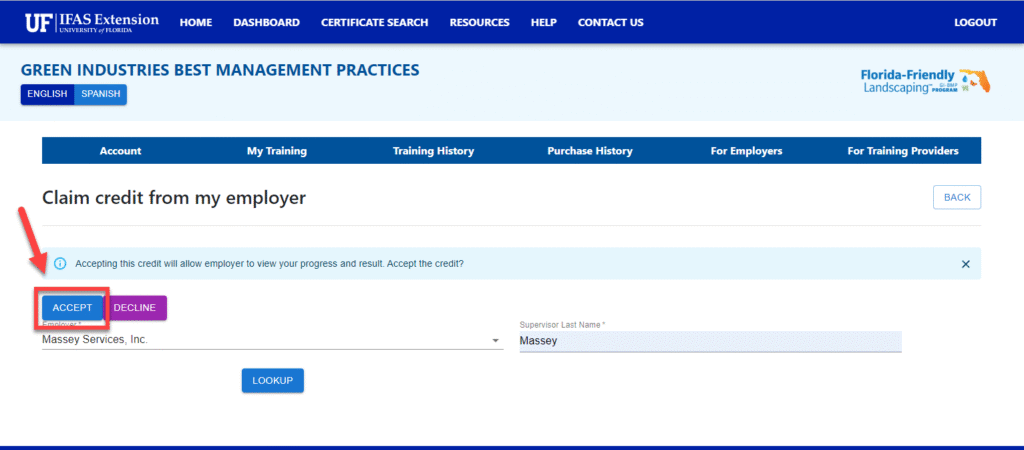Open the My Training tab

click(x=277, y=151)
